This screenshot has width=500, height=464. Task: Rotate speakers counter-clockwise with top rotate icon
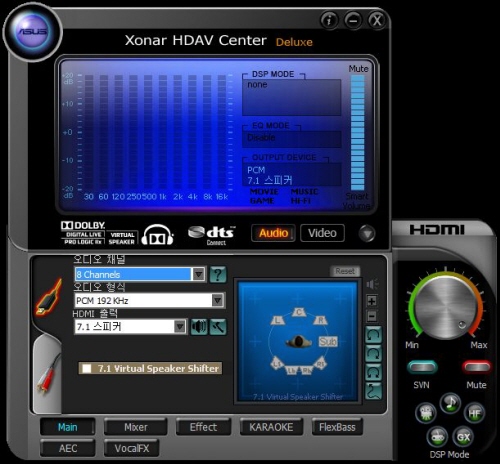[374, 335]
